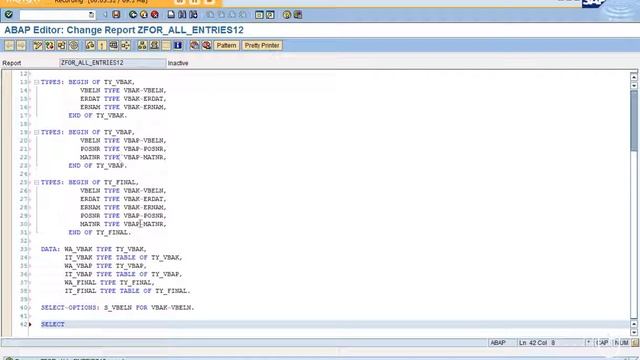This screenshot has width=640, height=360.
Task: Click the editor scroll-up arrow at top
Action: point(634,77)
